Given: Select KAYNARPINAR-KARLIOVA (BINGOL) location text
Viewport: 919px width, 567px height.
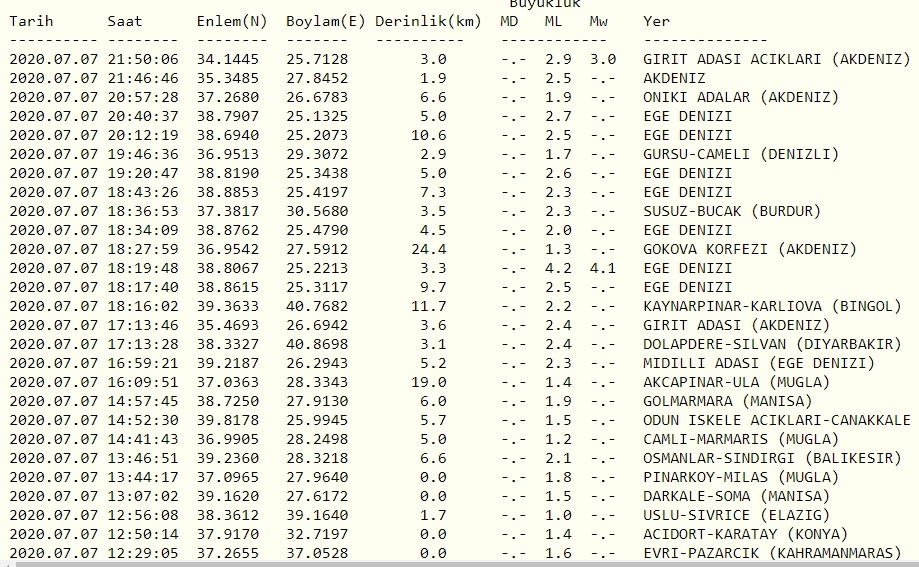Looking at the screenshot, I should 772,306.
